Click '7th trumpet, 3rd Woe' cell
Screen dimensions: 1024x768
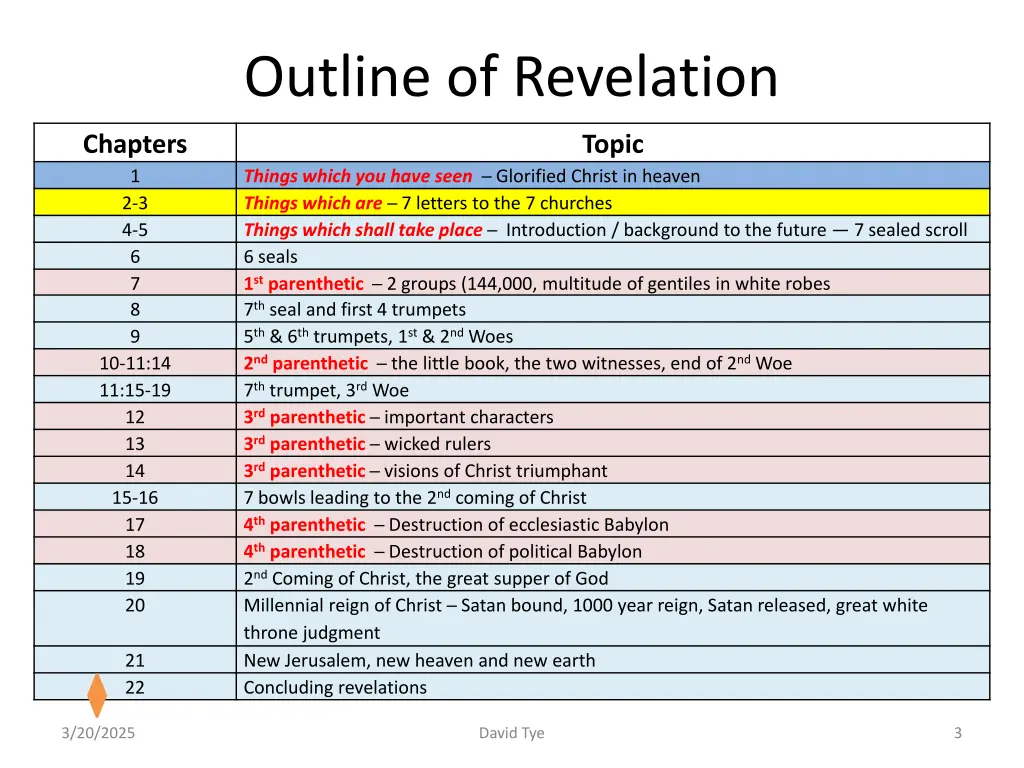(613, 390)
